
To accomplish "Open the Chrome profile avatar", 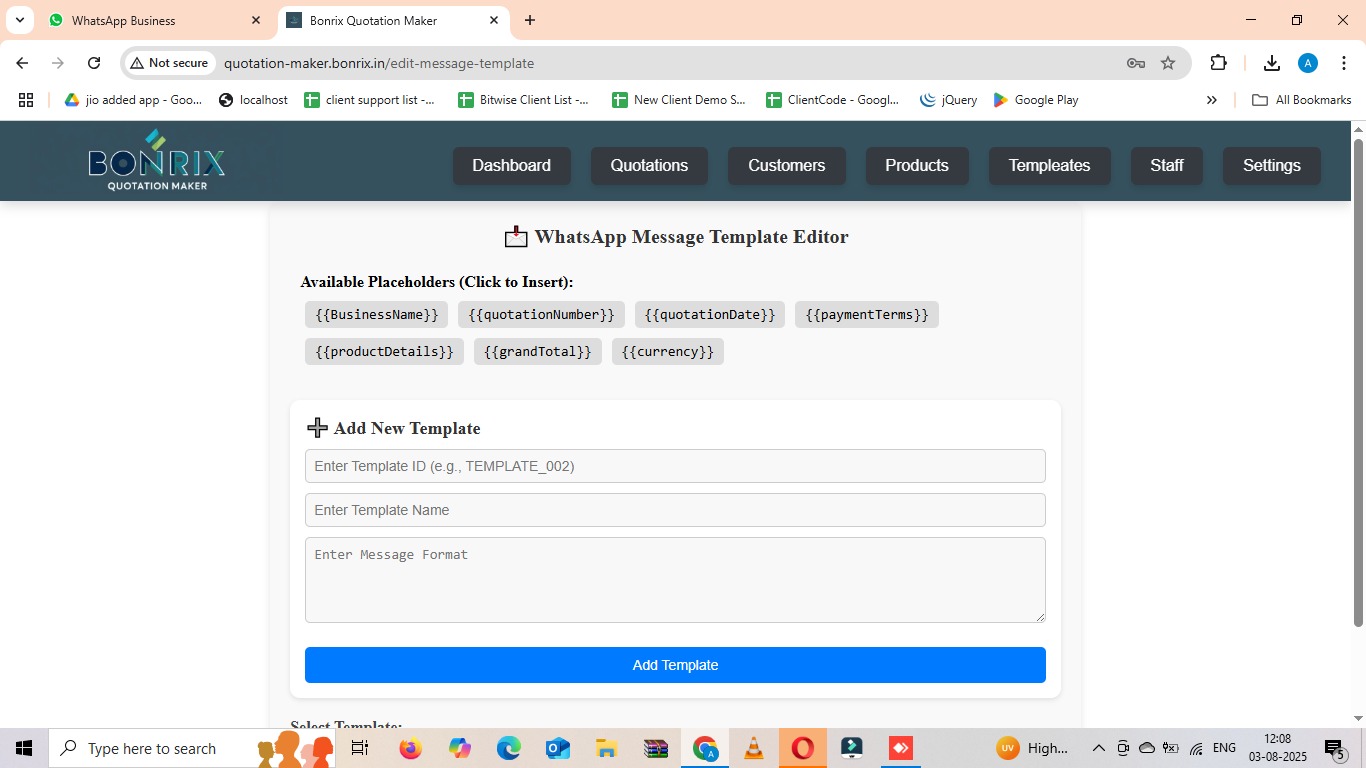I will tap(1307, 63).
